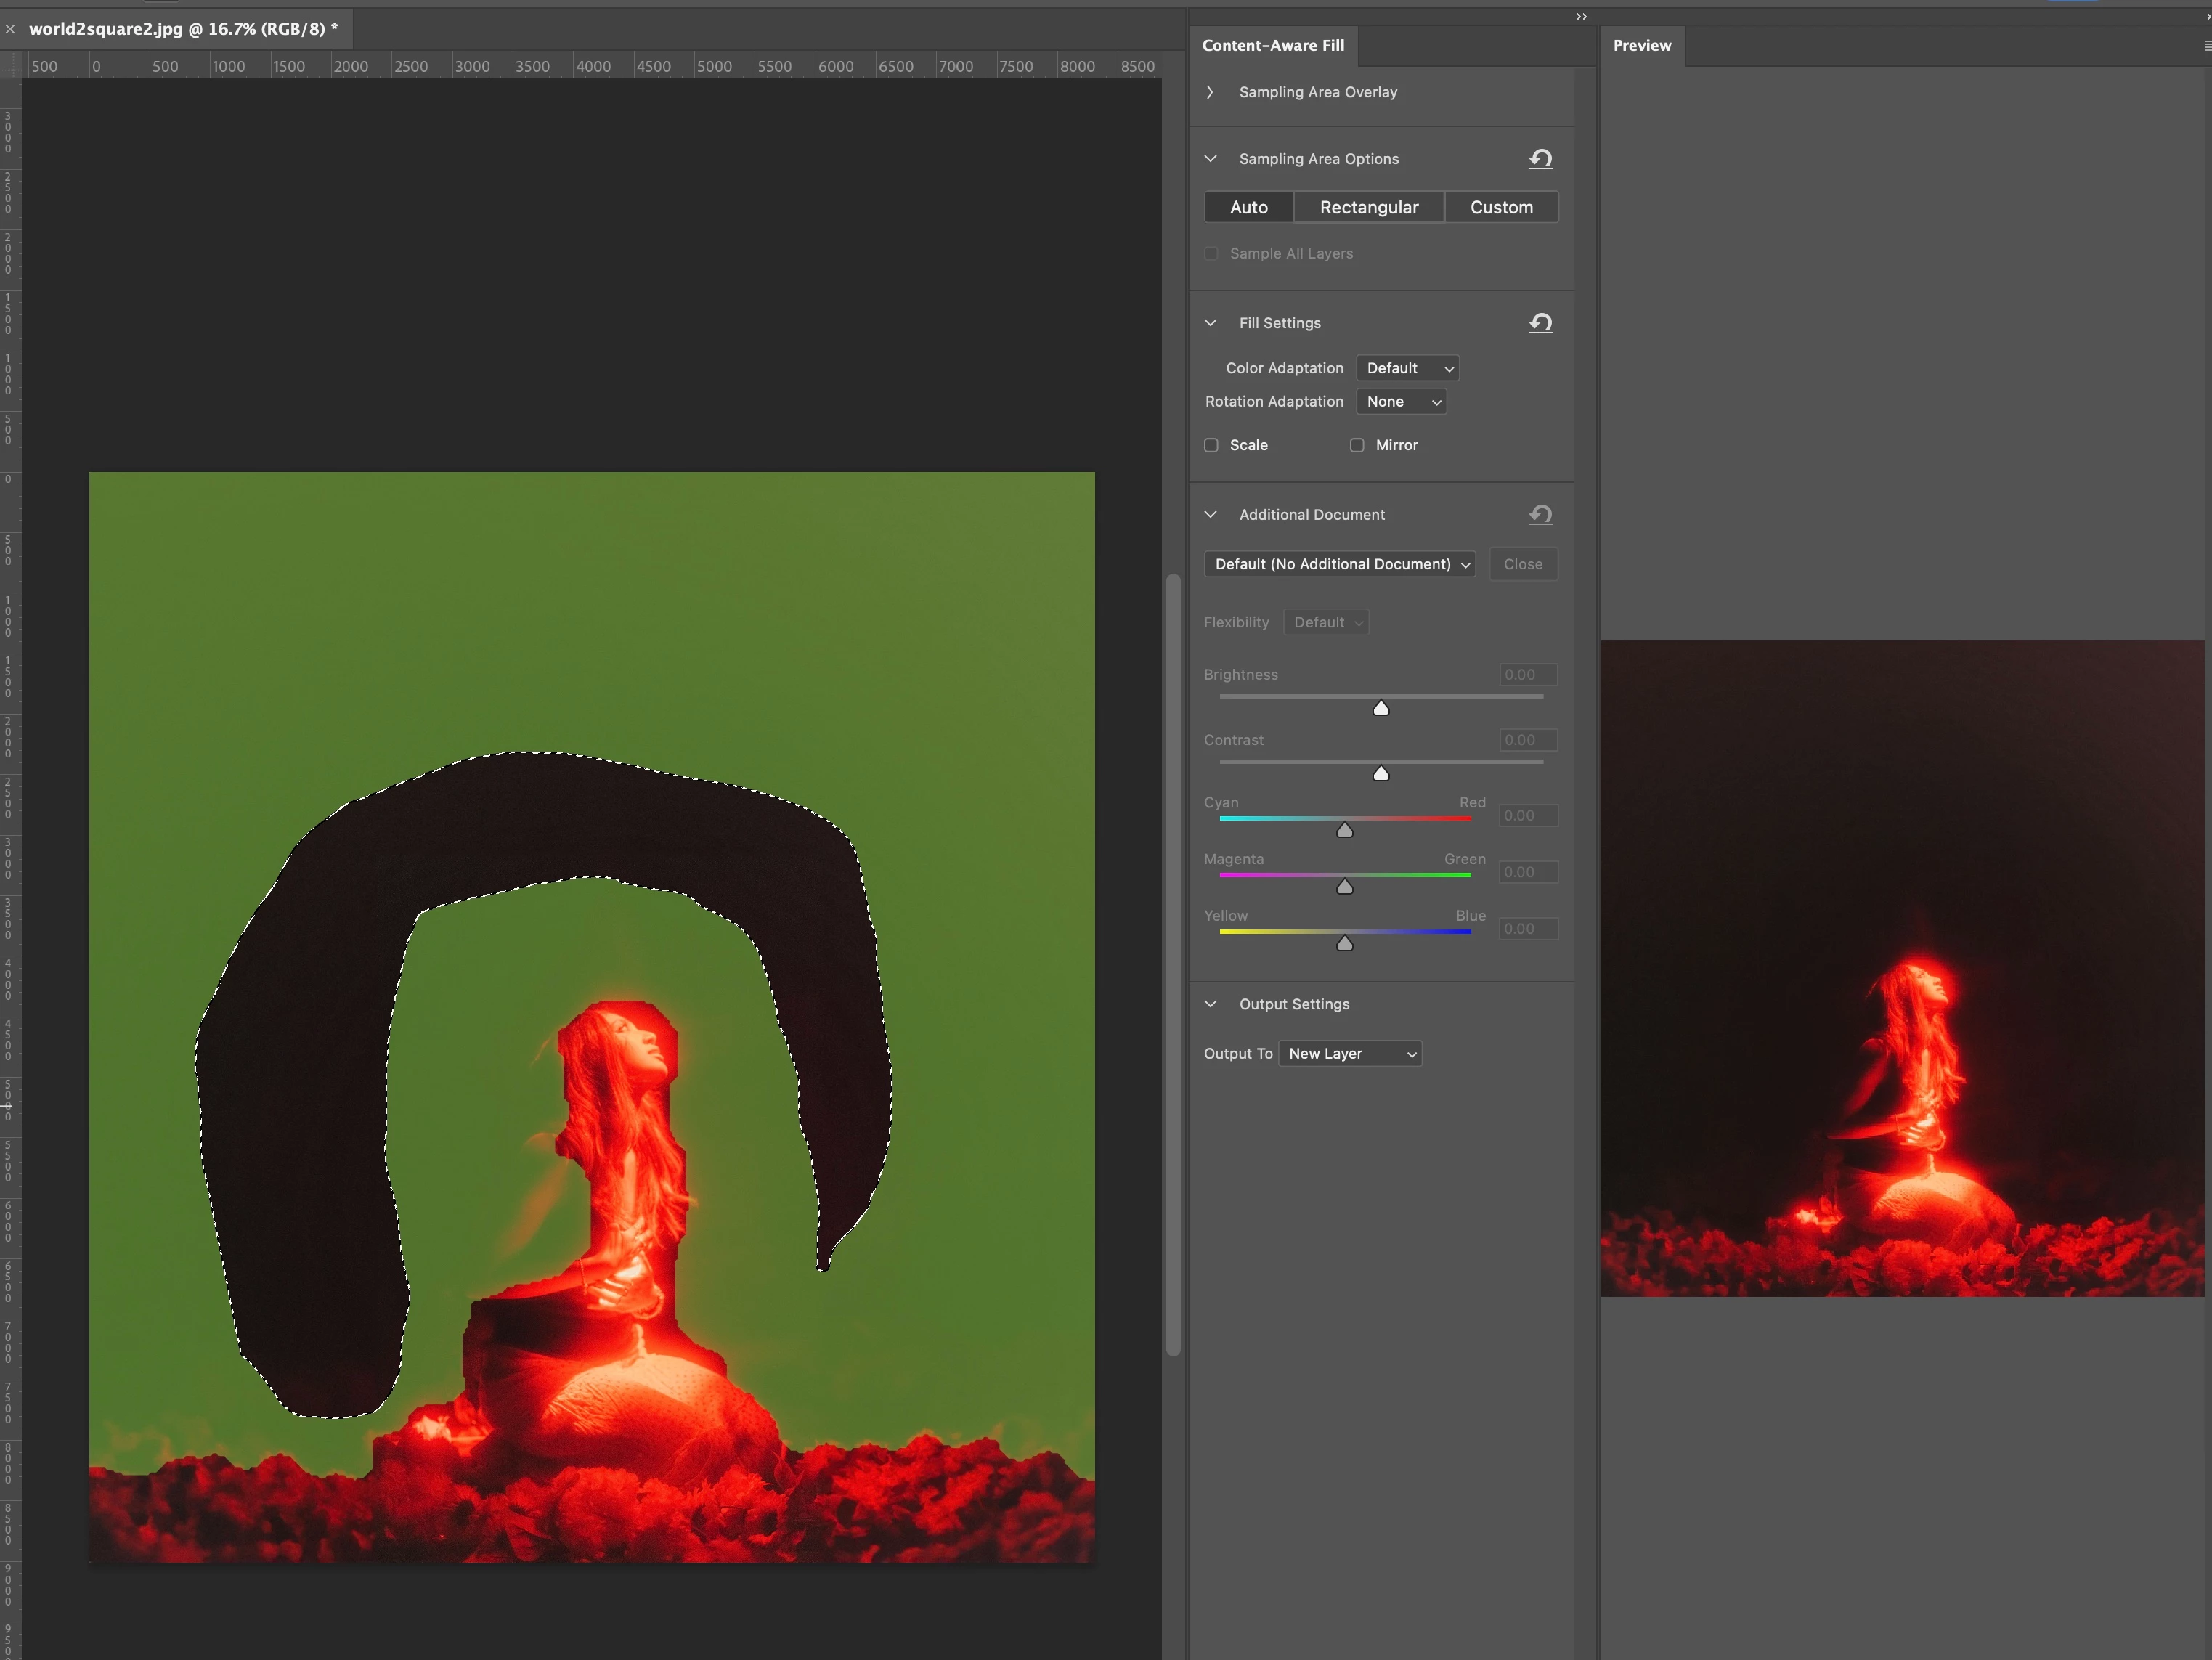Enable the Mirror checkbox

point(1357,445)
